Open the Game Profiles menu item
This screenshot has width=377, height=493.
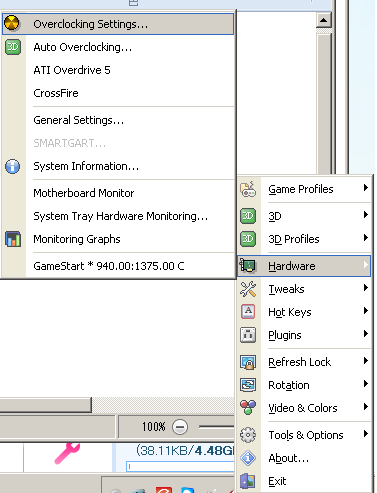pos(304,189)
